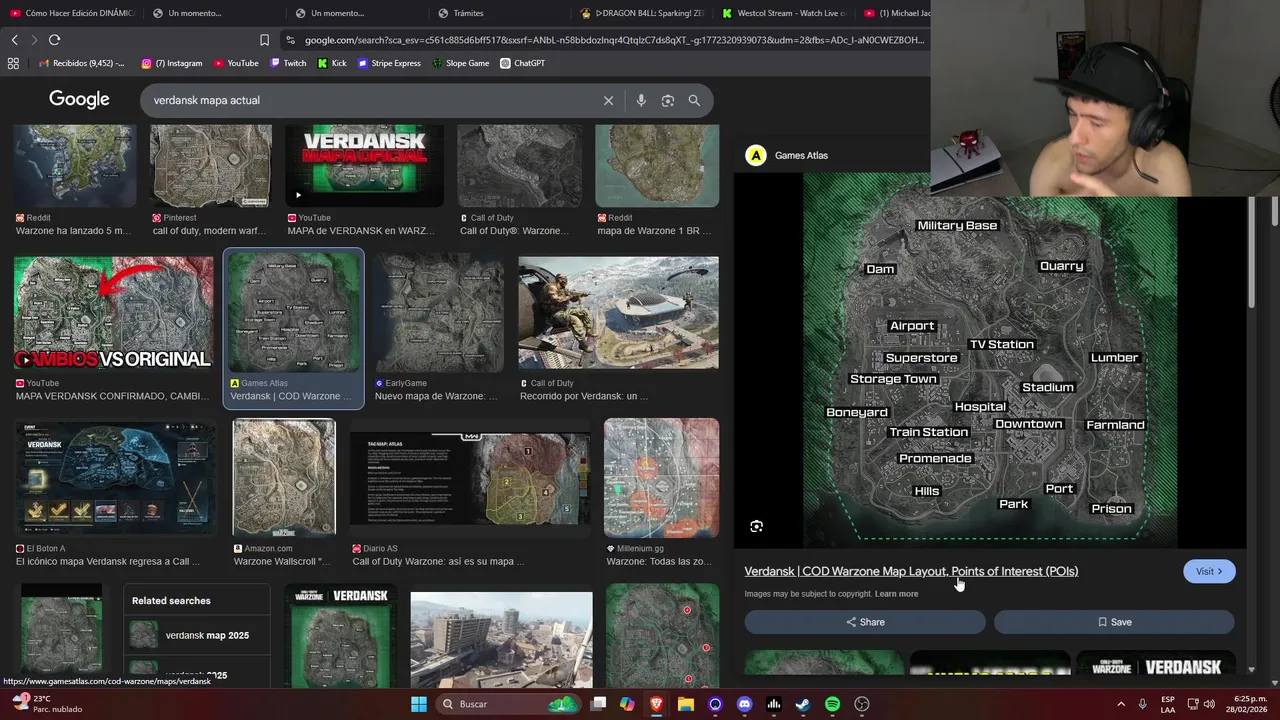Open the Slope Game bookmark
This screenshot has height=720, width=1280.
(x=461, y=63)
